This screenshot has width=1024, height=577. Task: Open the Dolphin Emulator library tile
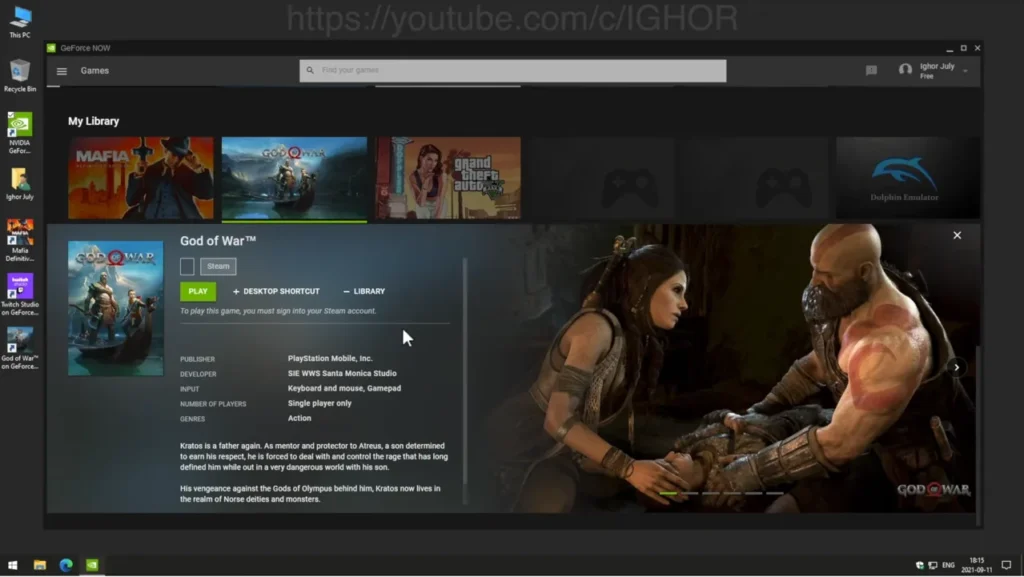[907, 178]
